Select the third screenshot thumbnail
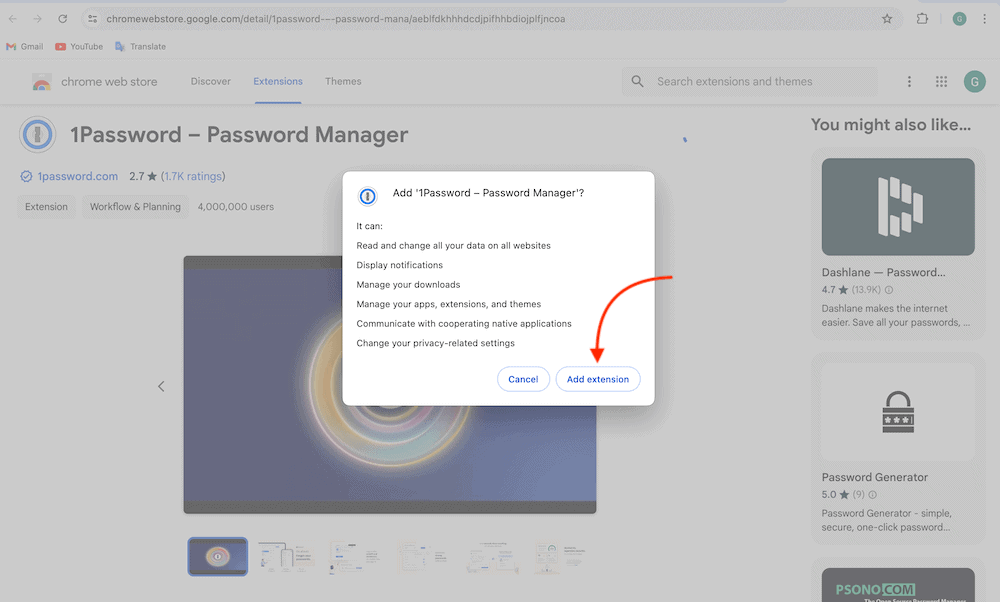The height and width of the screenshot is (602, 1000). click(356, 557)
